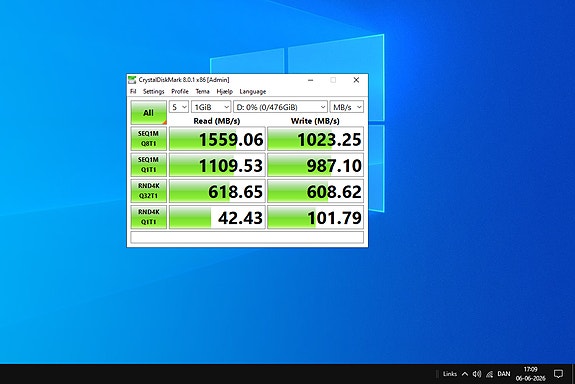Run the RND4K Q32T1 test
This screenshot has width=575, height=384.
coord(149,191)
